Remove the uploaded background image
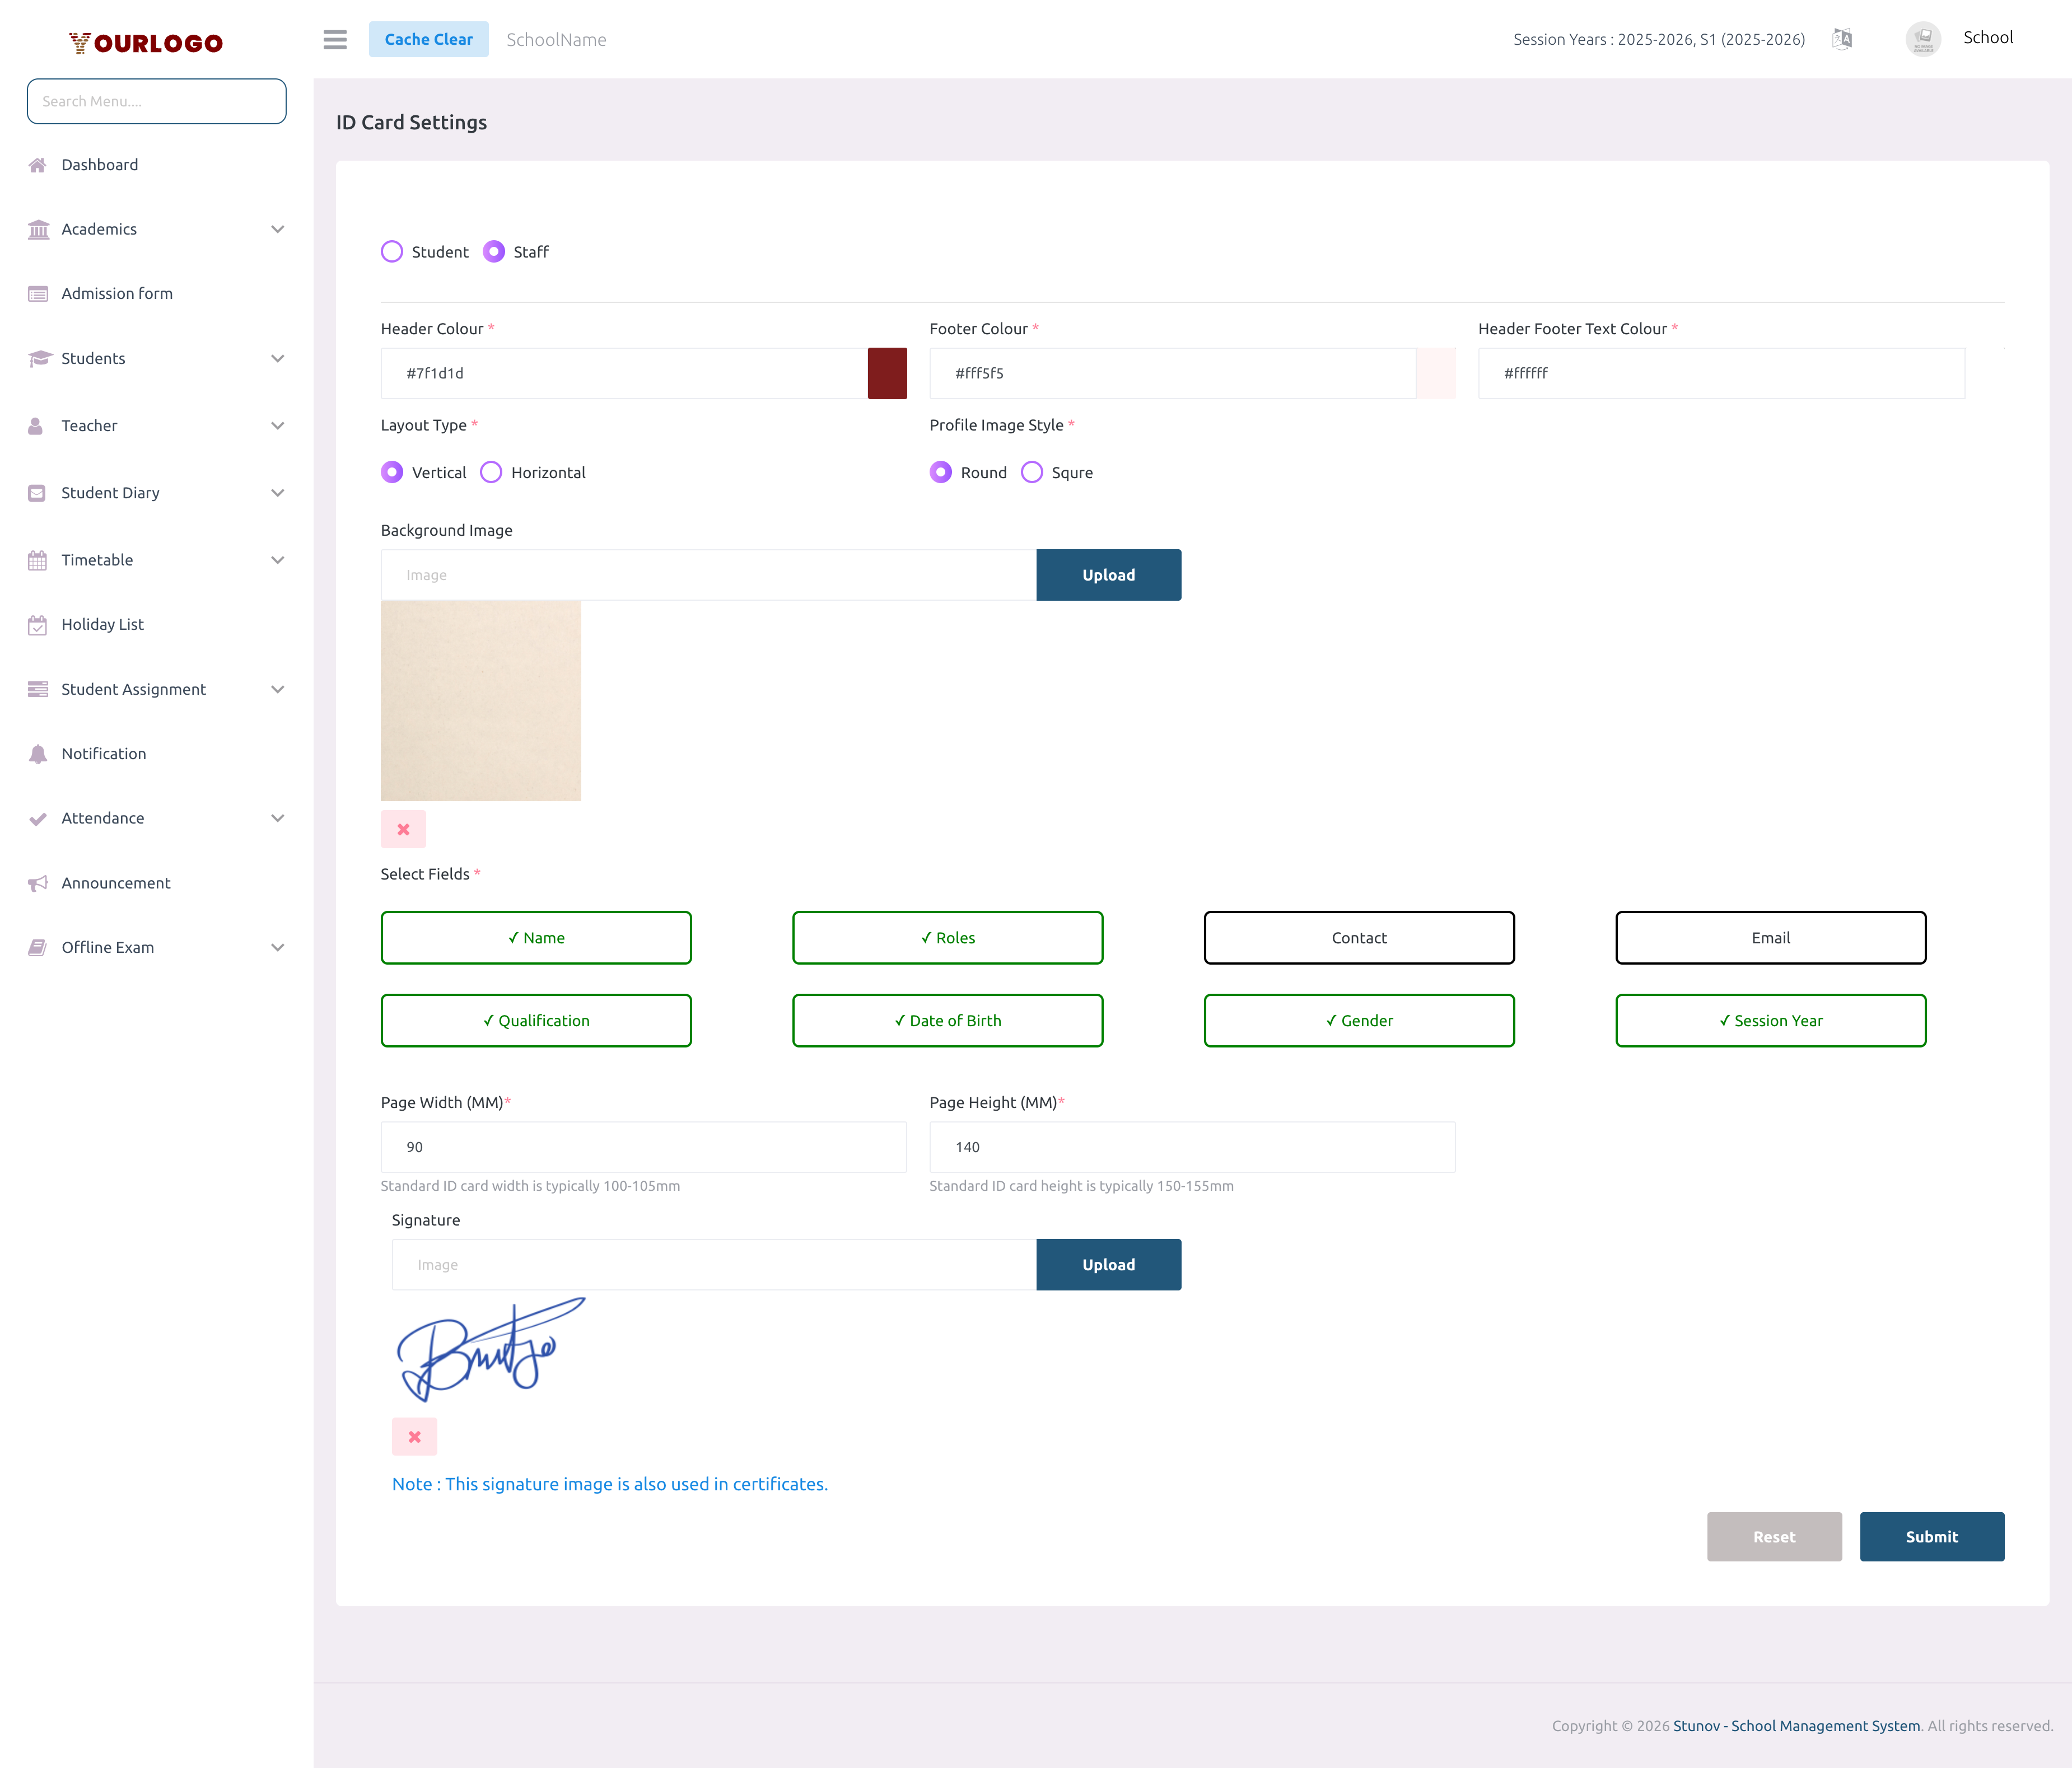This screenshot has width=2072, height=1768. pyautogui.click(x=403, y=829)
